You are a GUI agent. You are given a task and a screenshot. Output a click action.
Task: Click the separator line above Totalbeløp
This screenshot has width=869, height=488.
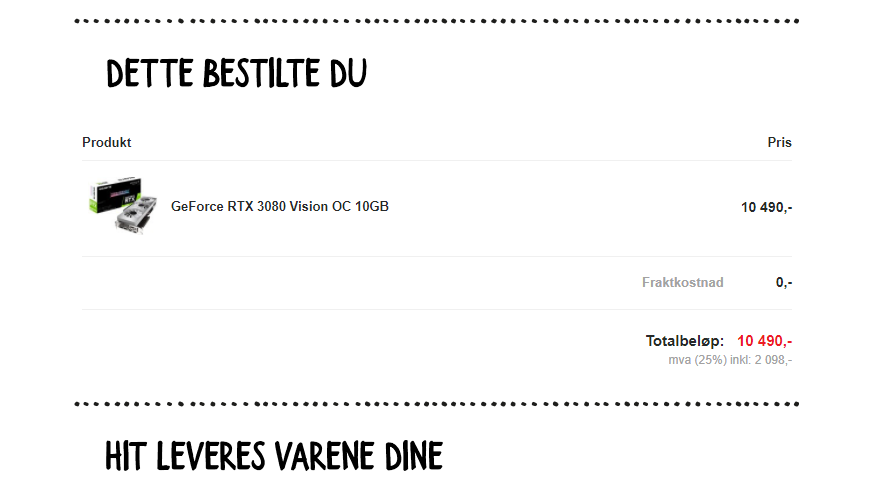click(x=437, y=309)
